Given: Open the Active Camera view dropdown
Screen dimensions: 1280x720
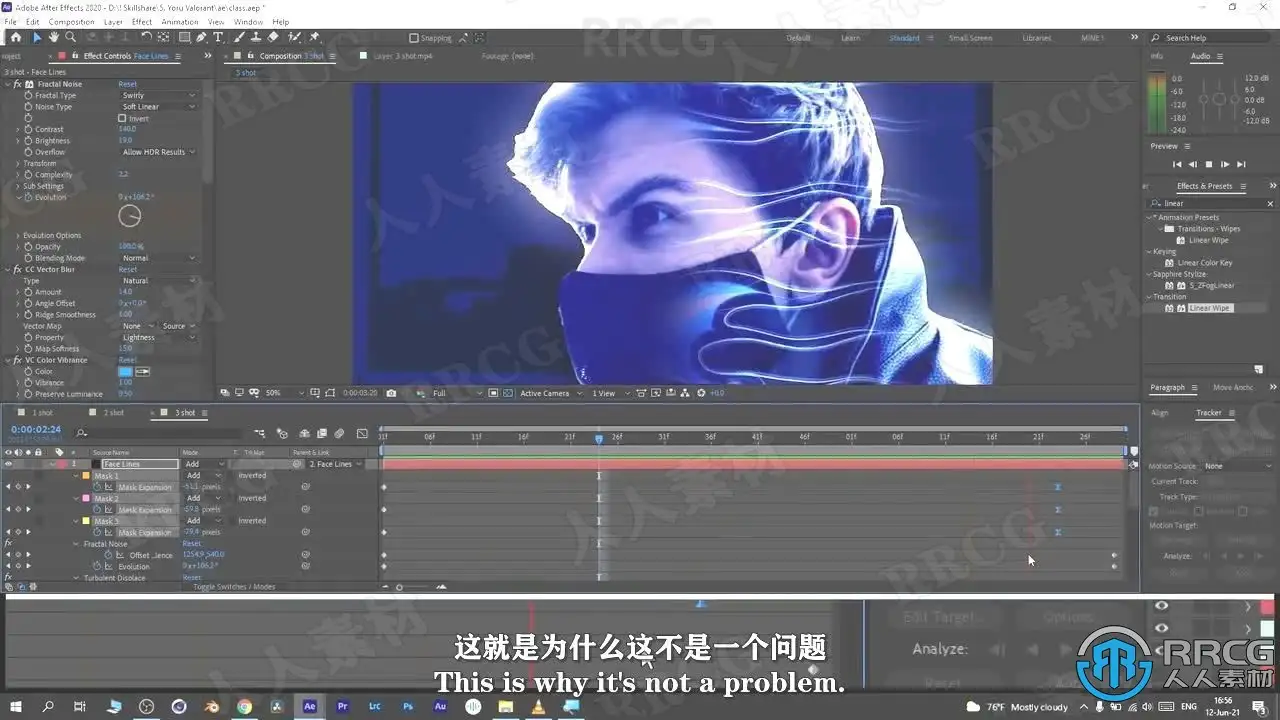Looking at the screenshot, I should tap(550, 393).
